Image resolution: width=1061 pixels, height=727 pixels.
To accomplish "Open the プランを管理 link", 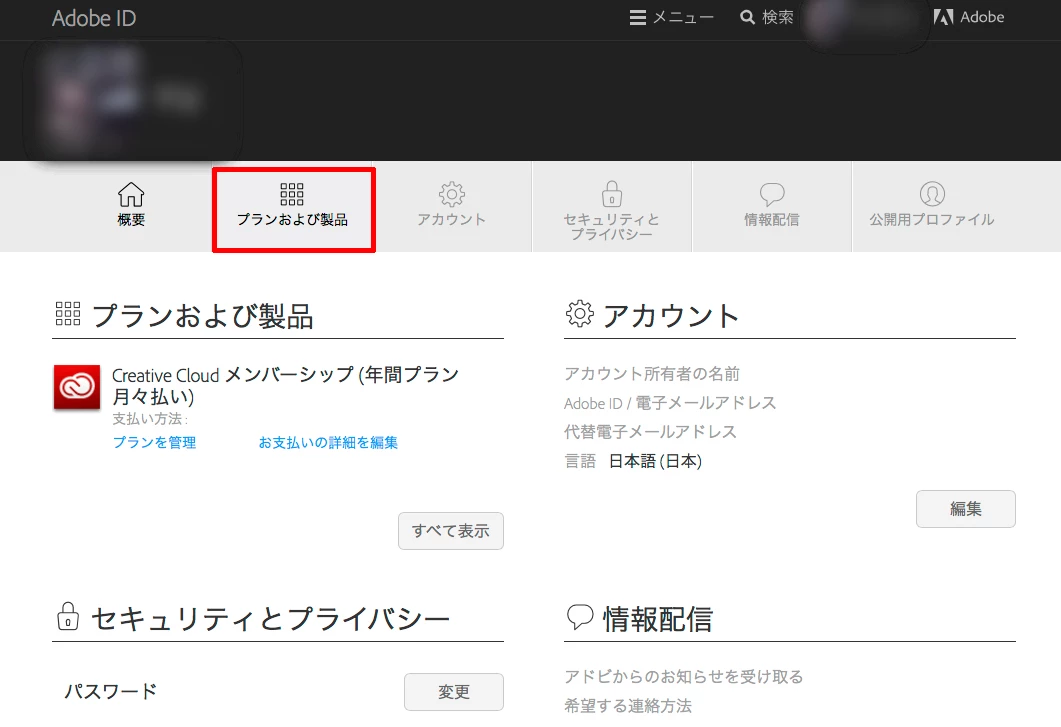I will pos(154,442).
